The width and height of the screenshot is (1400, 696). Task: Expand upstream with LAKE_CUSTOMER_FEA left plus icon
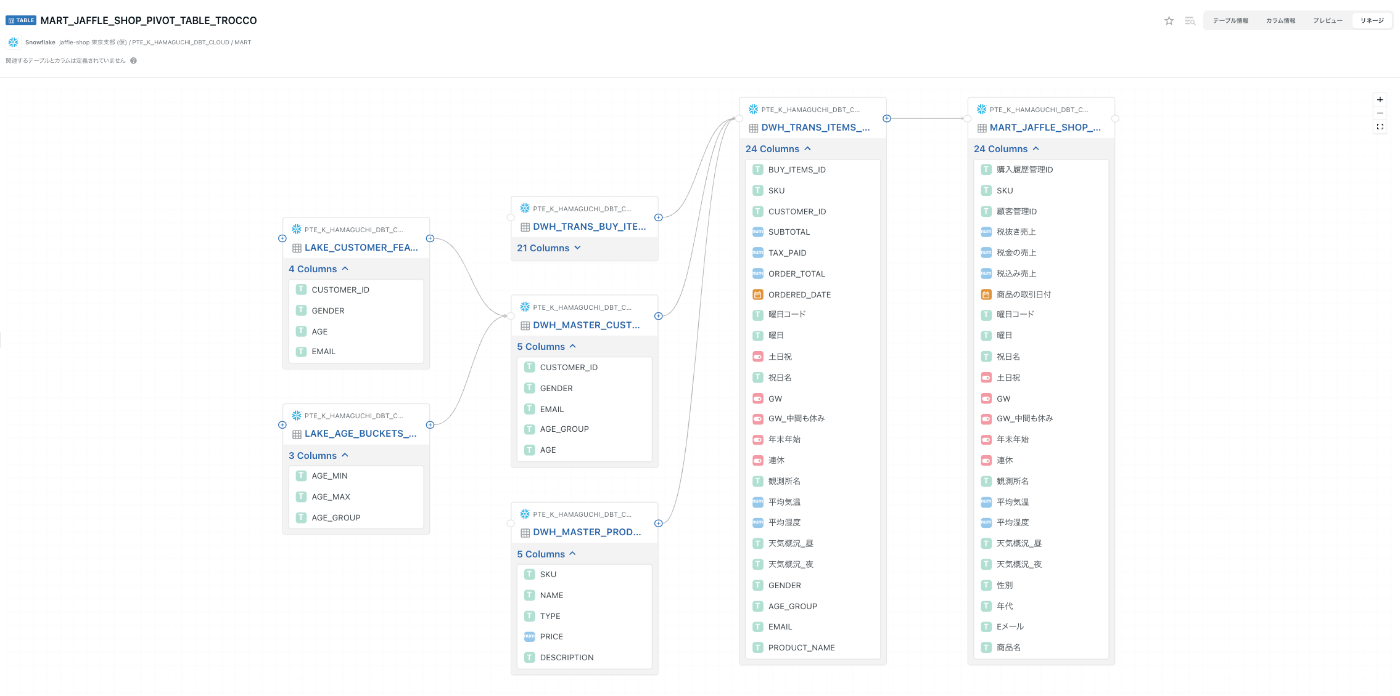click(282, 238)
